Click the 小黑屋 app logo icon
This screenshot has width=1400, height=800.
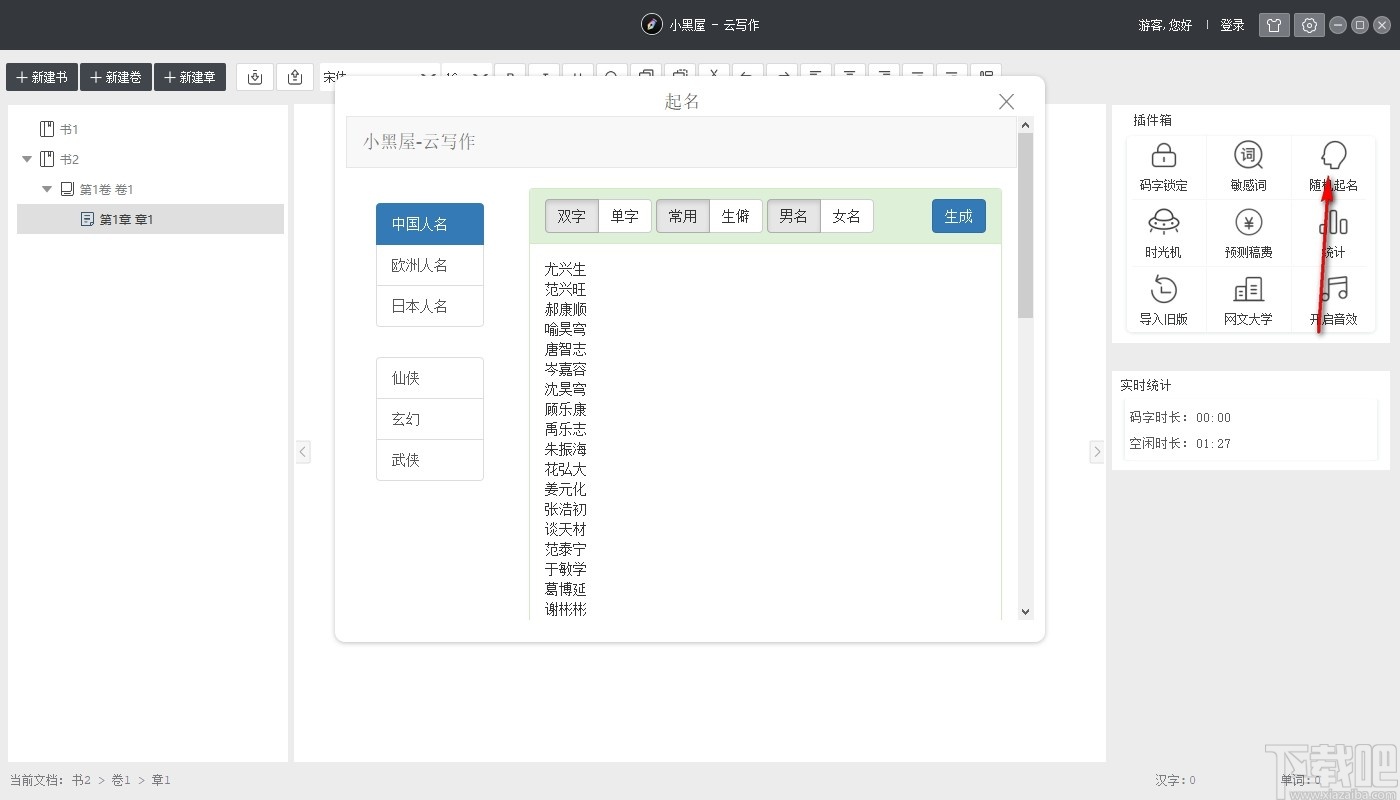coord(652,25)
